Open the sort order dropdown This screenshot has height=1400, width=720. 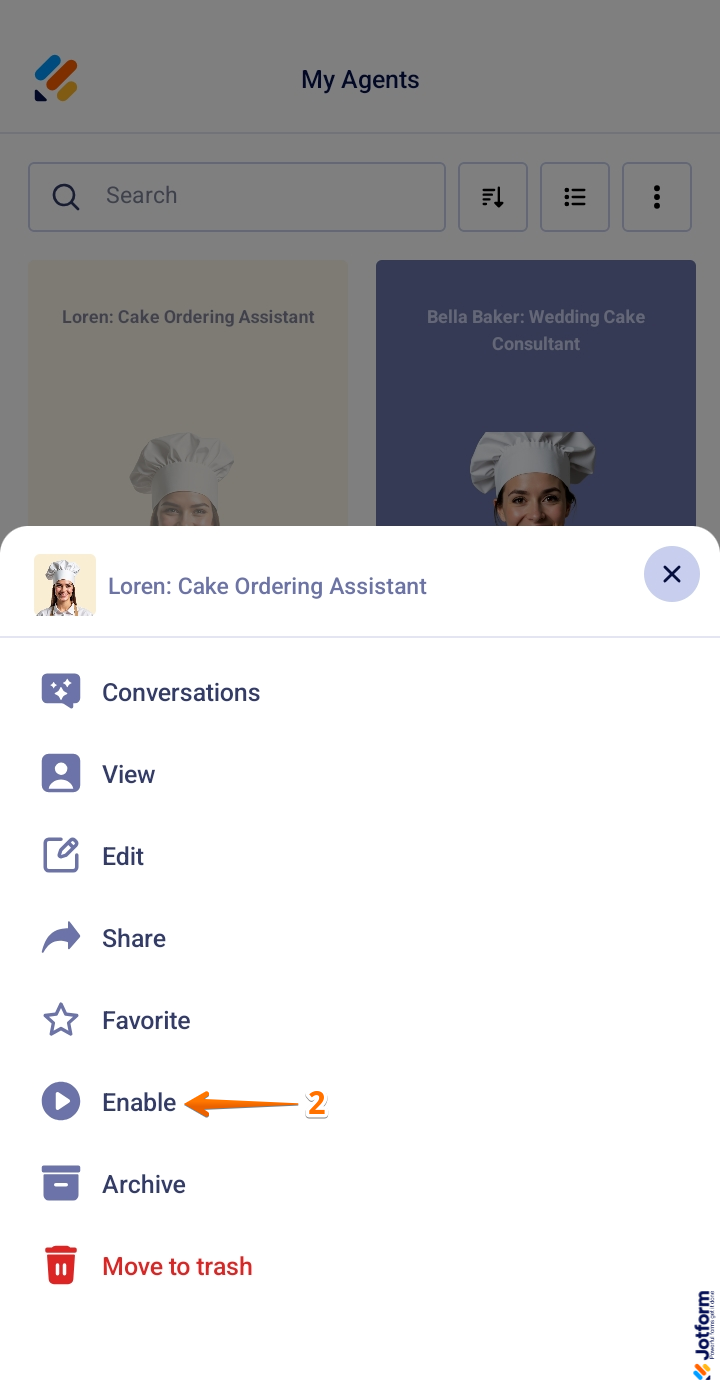point(493,197)
